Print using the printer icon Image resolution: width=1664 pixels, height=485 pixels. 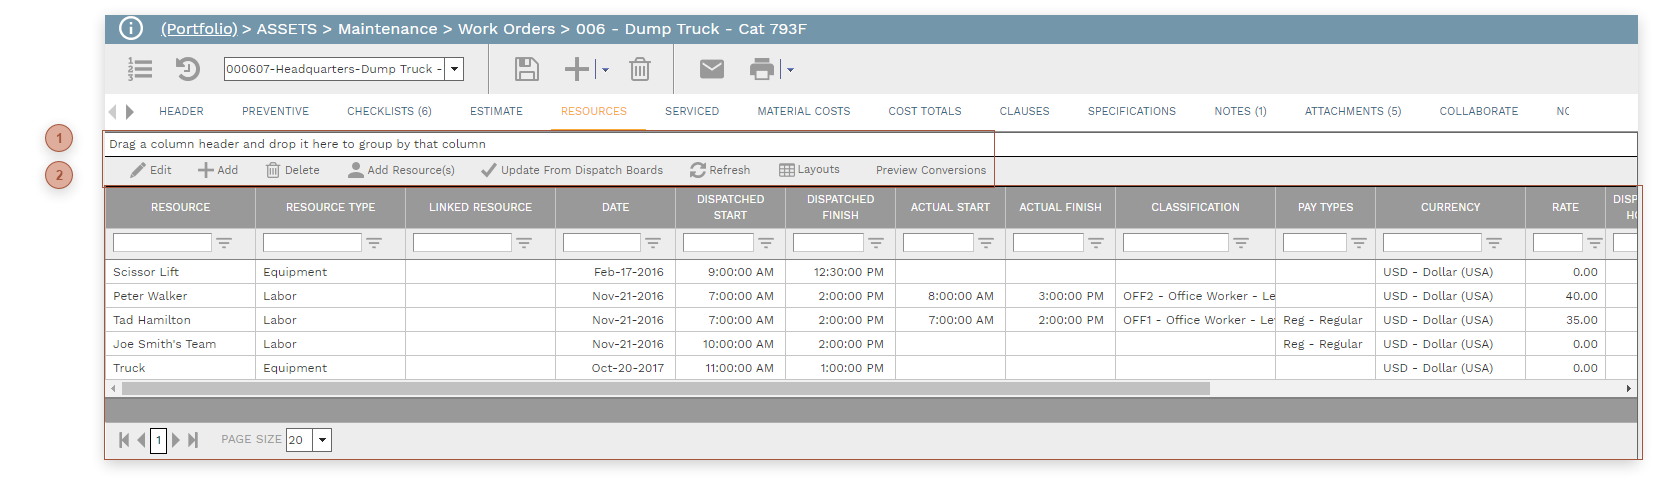(762, 69)
